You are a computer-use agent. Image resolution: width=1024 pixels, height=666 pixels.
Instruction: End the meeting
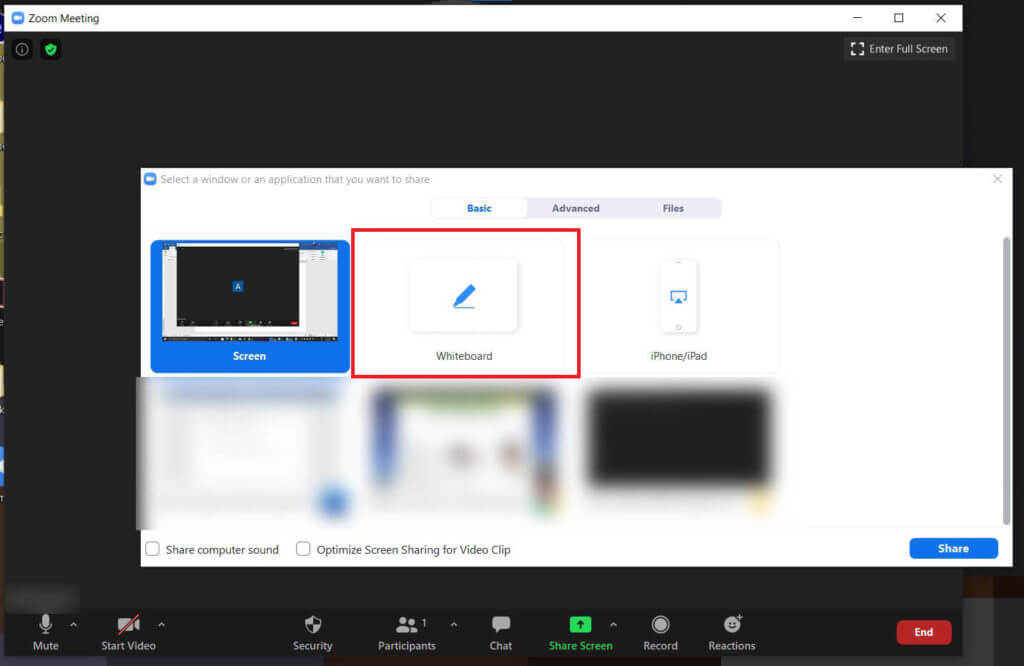pyautogui.click(x=923, y=632)
